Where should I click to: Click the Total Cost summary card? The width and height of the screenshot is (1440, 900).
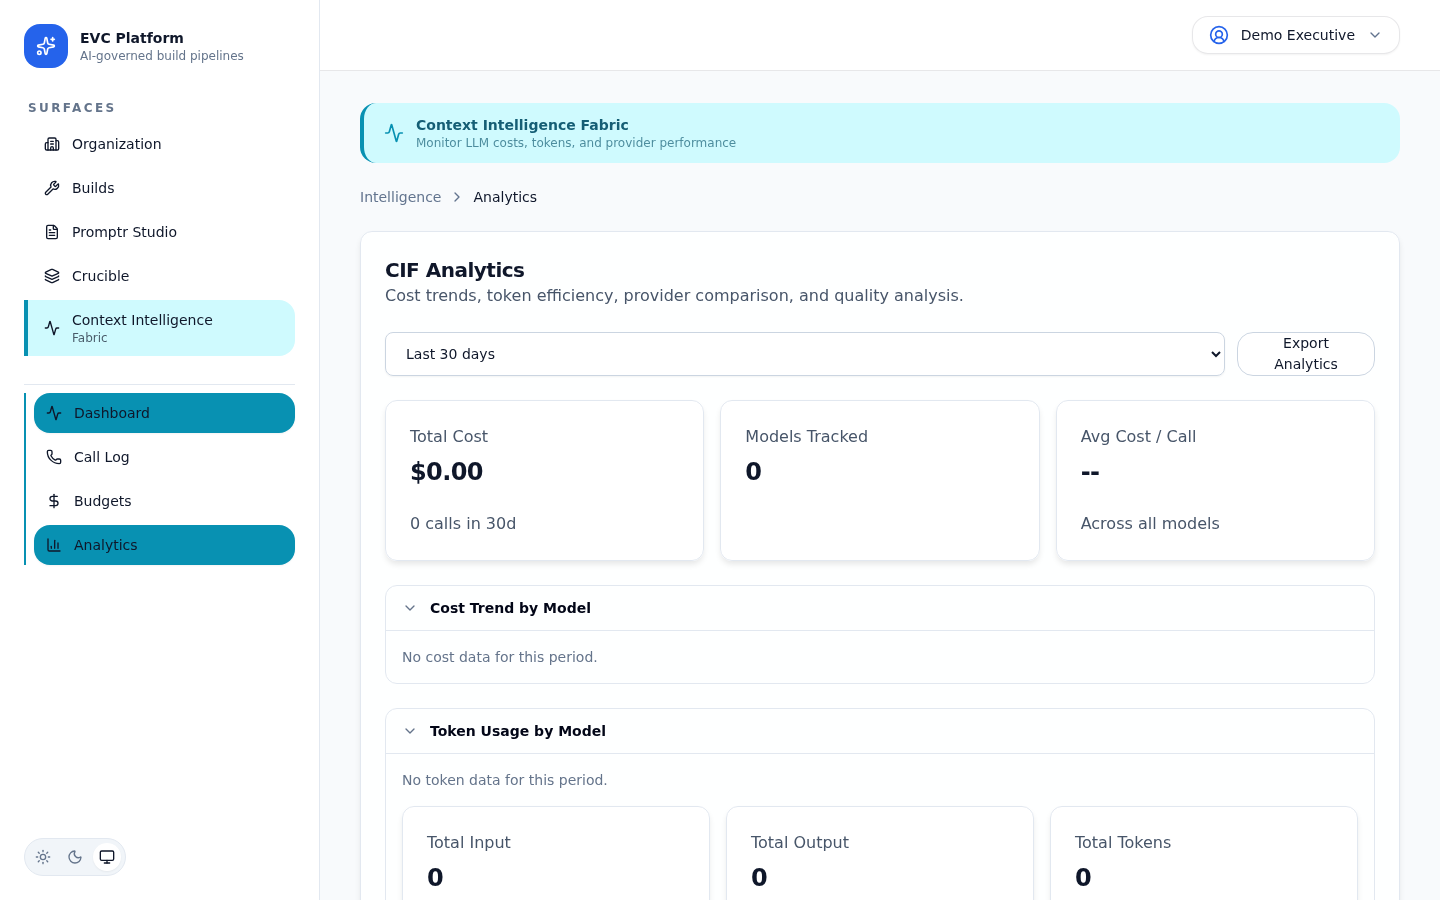pyautogui.click(x=544, y=479)
